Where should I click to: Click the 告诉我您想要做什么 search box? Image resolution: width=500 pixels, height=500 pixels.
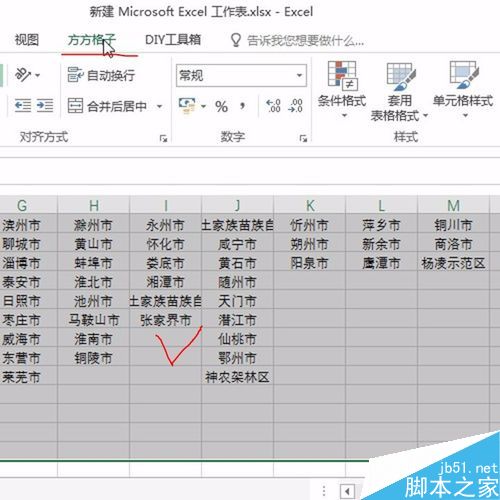[x=297, y=41]
